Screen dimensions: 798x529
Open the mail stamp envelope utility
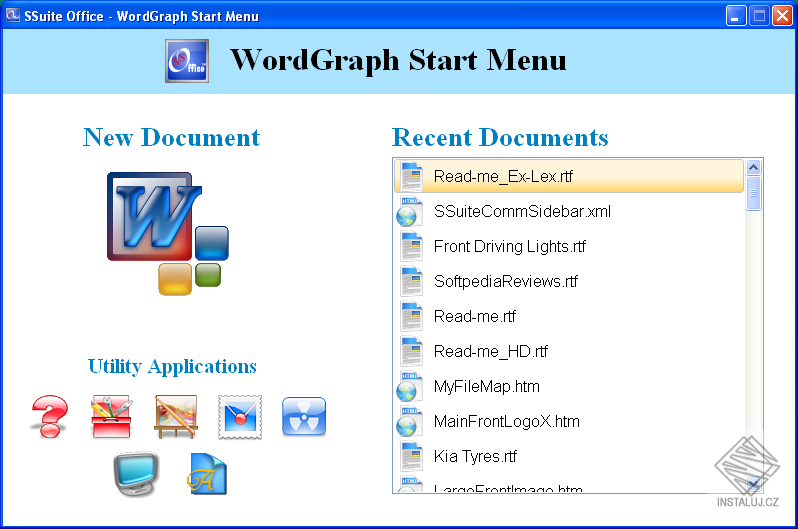(240, 417)
